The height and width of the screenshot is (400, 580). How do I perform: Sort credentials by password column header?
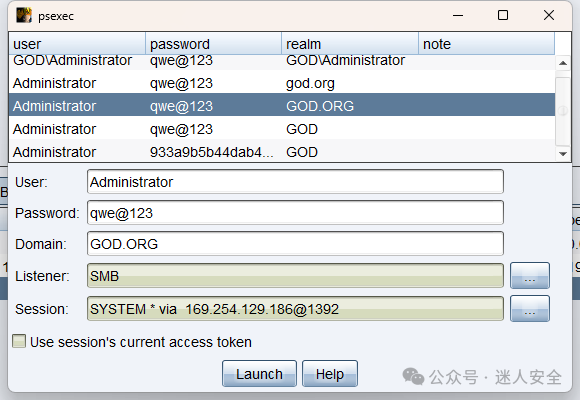(x=213, y=44)
